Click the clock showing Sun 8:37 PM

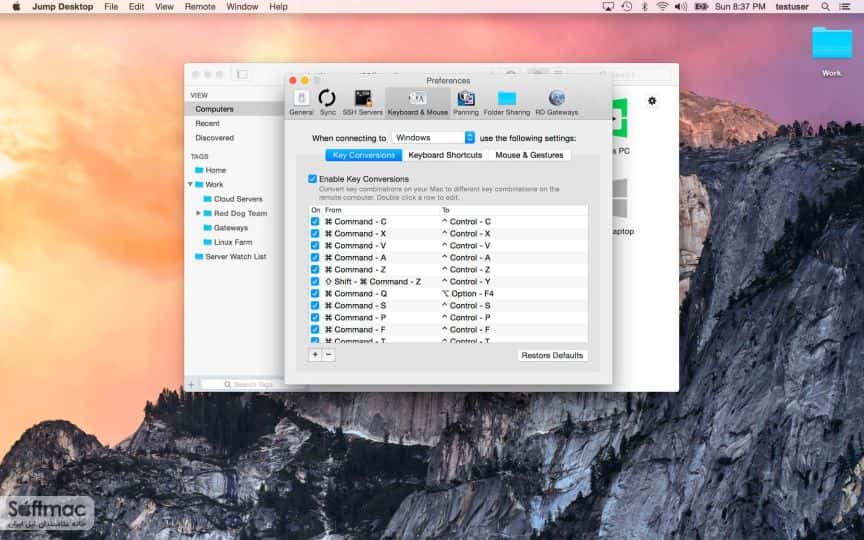[740, 7]
